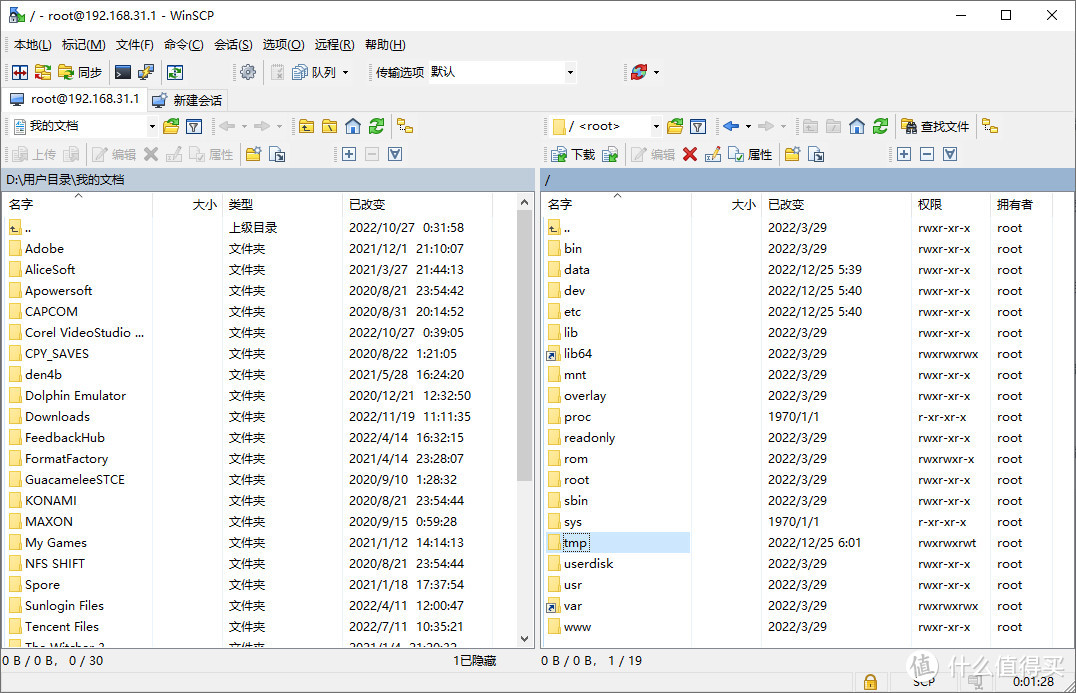Open the arrow next to globe icon

coord(657,72)
